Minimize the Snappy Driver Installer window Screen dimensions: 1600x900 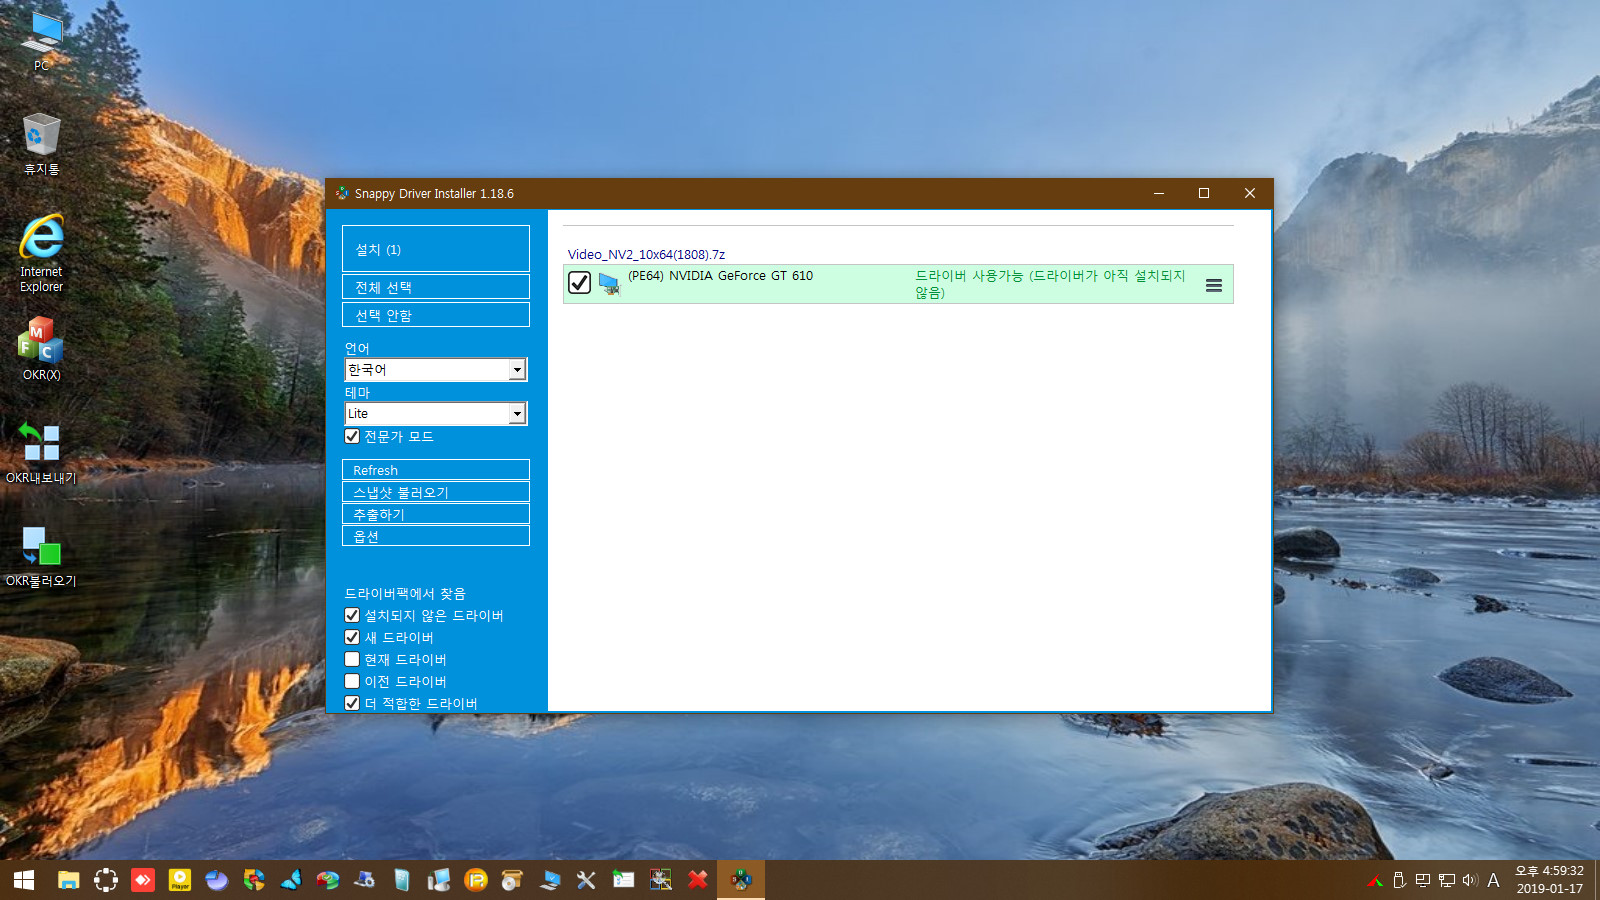pos(1159,193)
